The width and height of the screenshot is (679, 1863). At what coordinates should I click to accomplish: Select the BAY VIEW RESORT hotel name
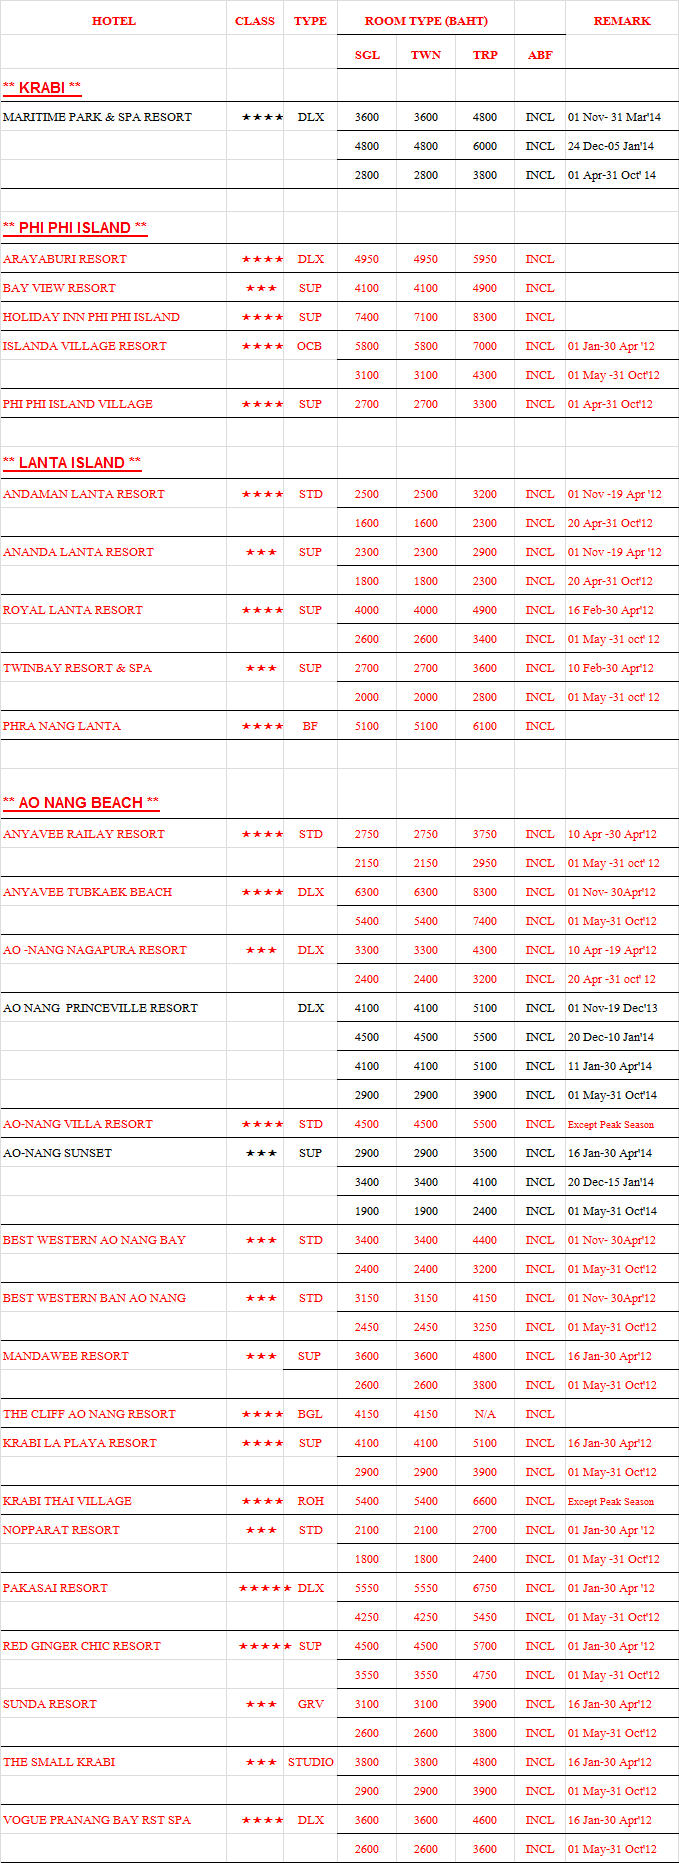(x=59, y=288)
